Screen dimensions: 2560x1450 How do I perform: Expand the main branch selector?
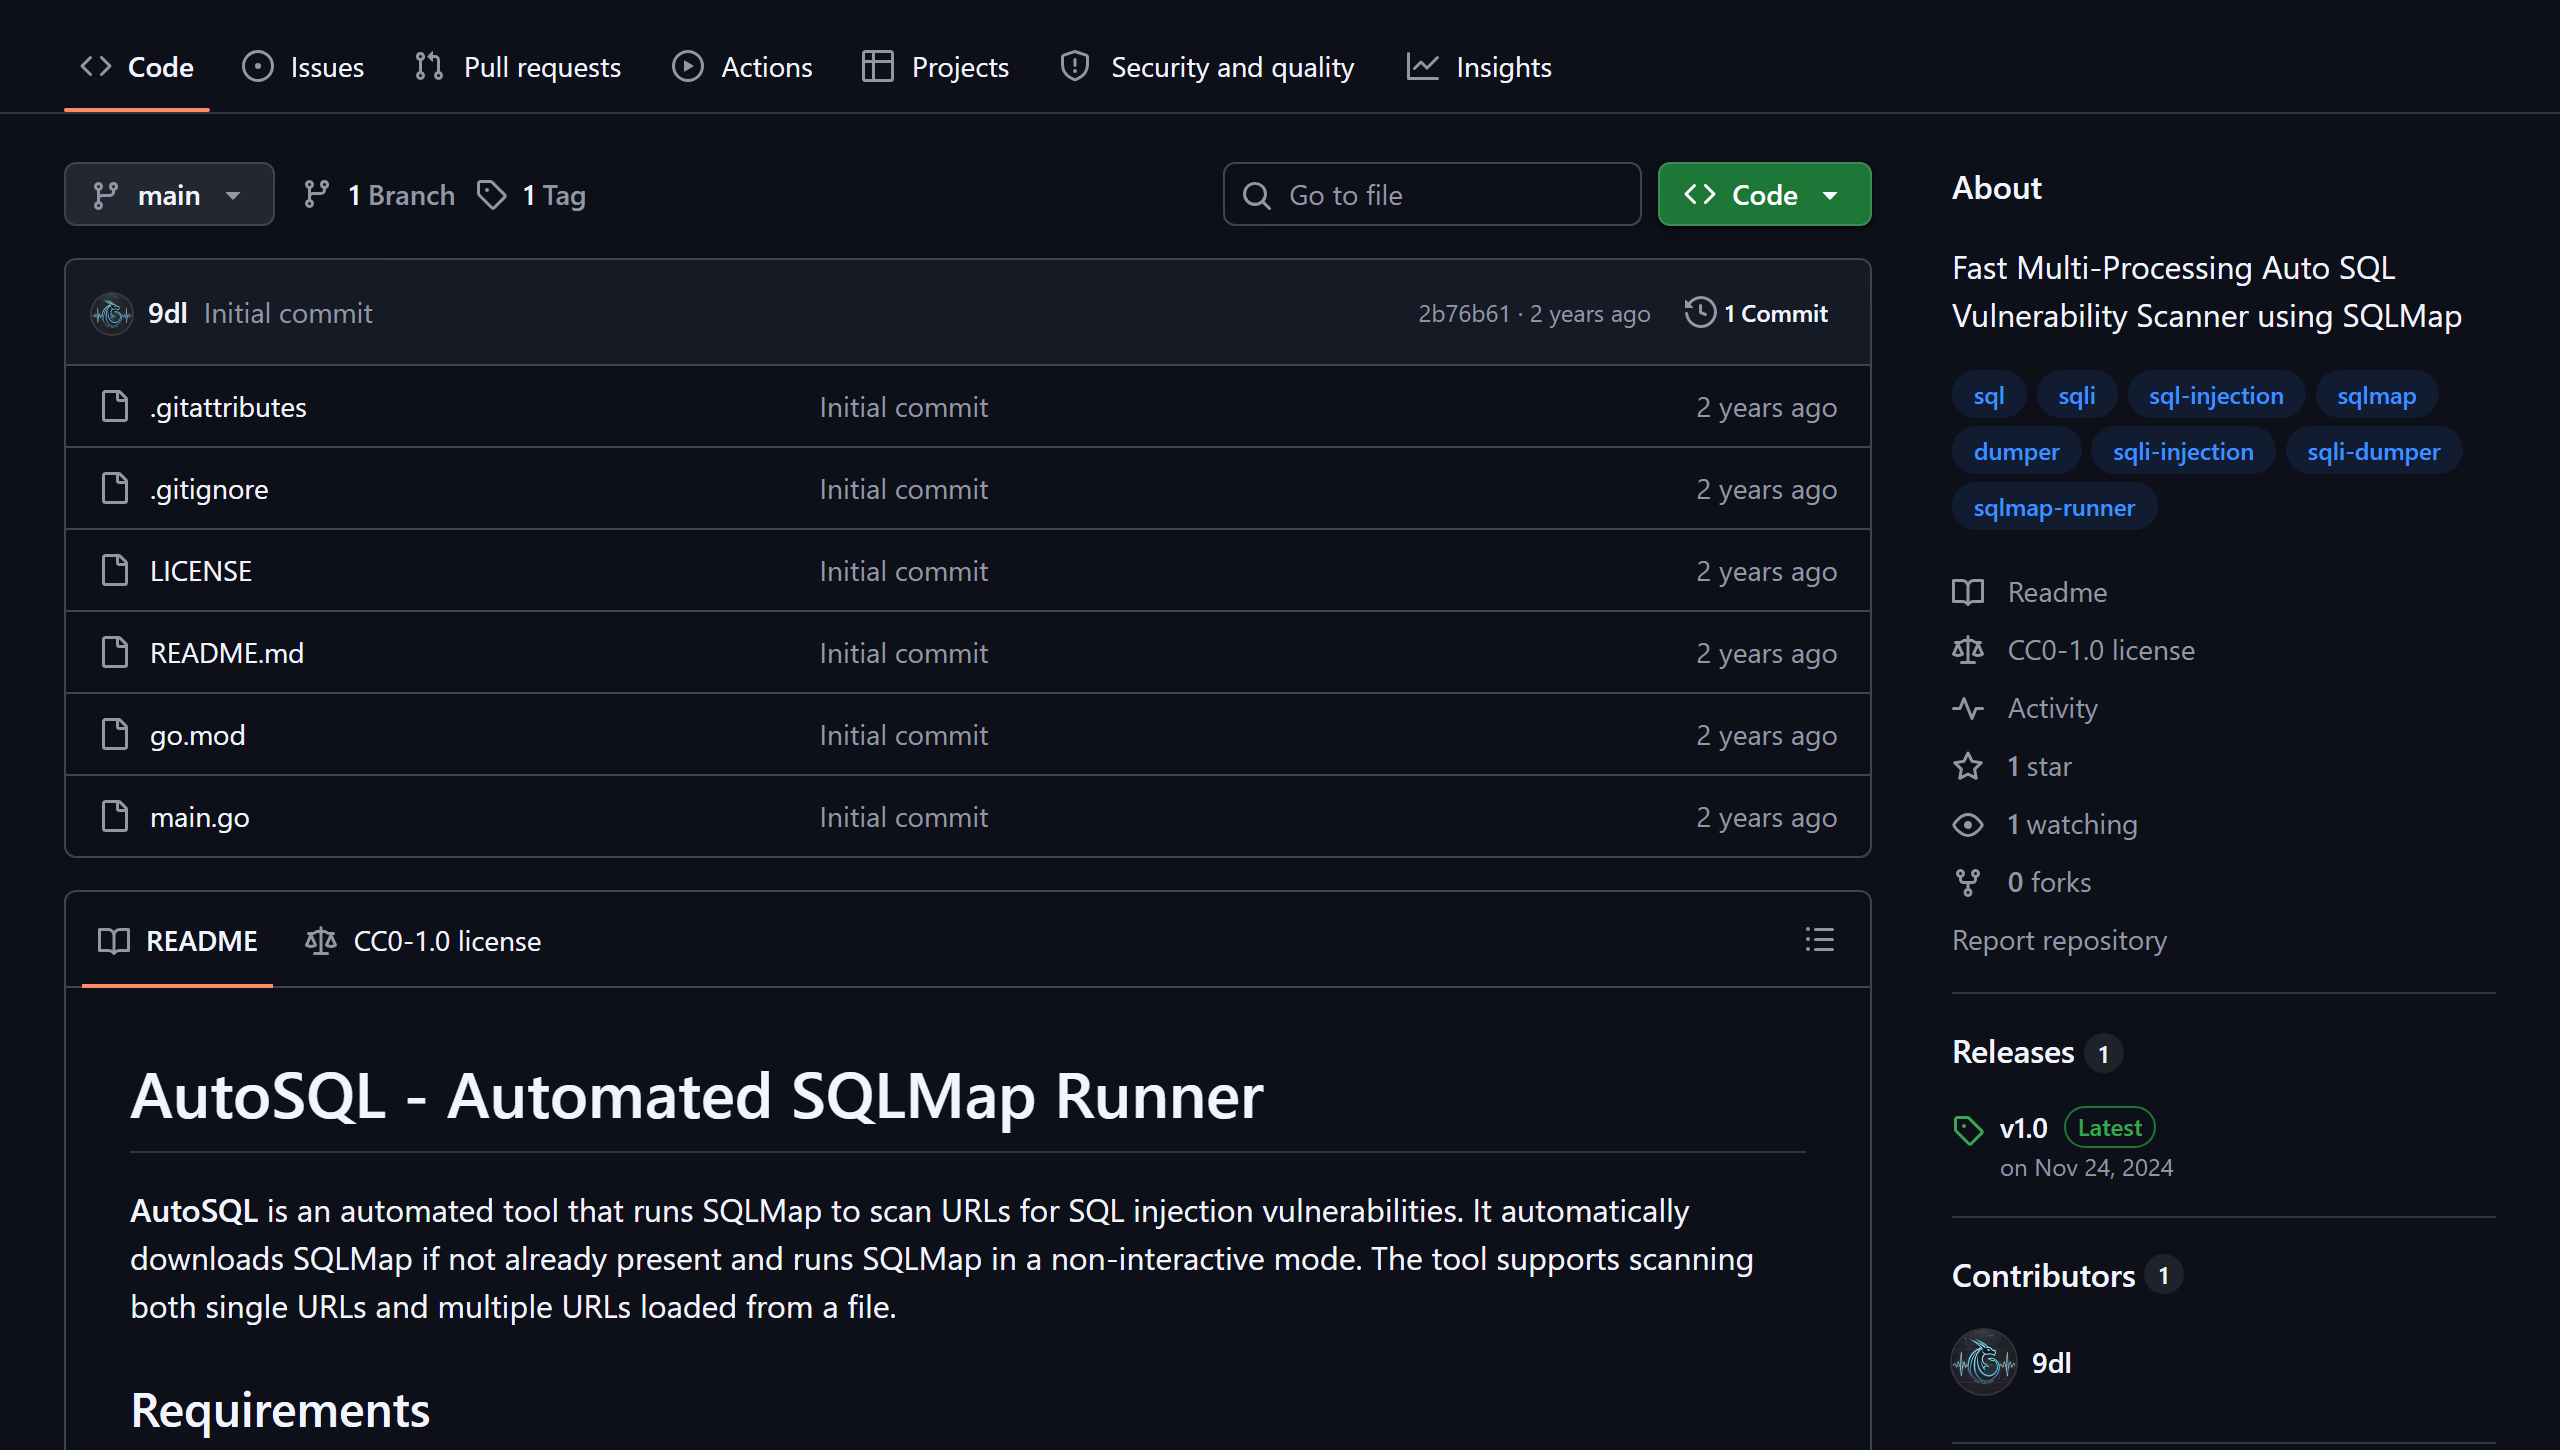(x=169, y=195)
